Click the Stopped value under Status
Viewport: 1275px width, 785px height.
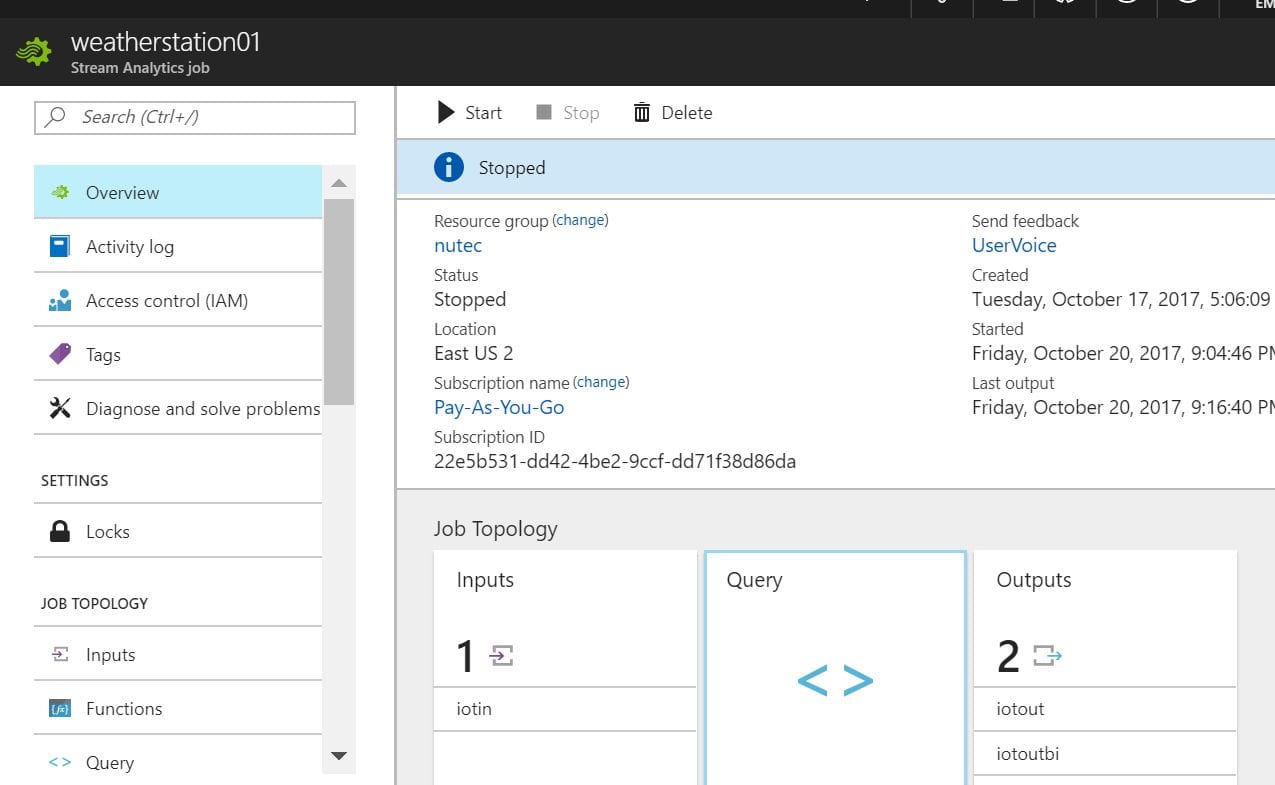click(470, 299)
